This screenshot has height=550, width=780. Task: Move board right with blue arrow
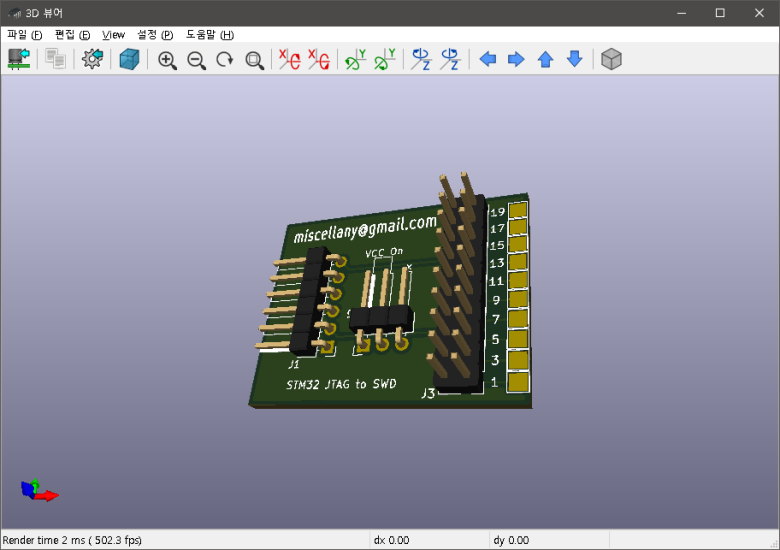coord(516,59)
